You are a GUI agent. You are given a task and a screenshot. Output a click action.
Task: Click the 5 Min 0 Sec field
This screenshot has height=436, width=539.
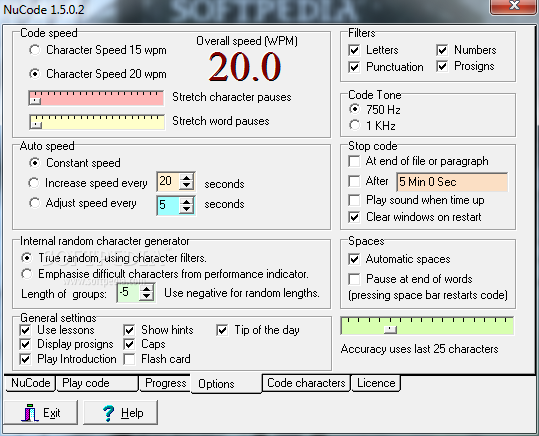[x=452, y=182]
